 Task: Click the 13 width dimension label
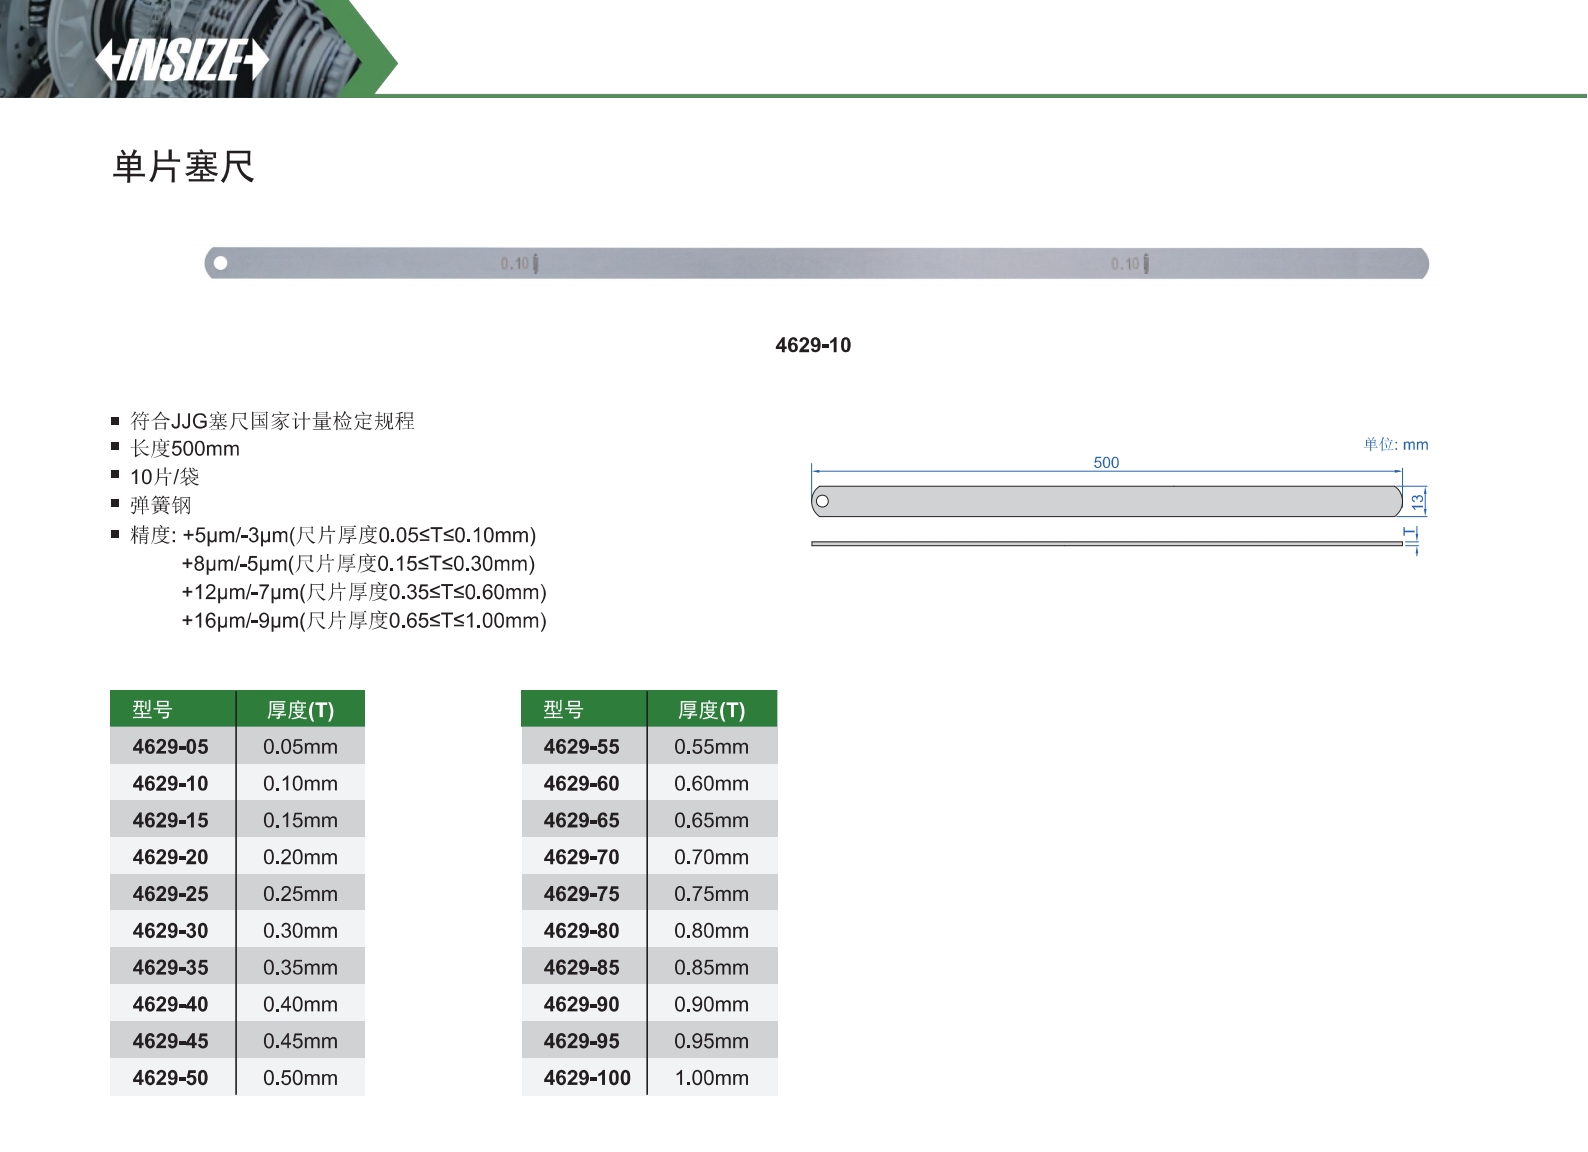tap(1417, 501)
